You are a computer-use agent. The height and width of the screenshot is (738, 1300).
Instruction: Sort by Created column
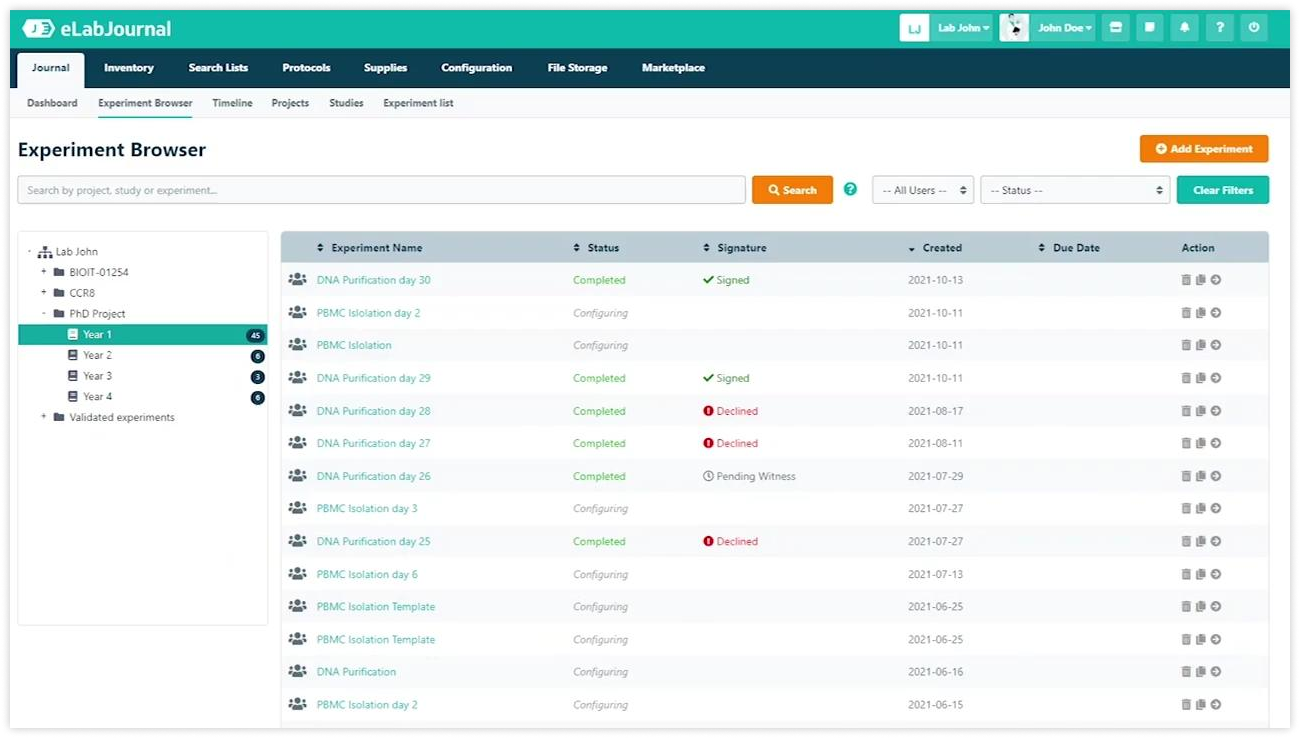pos(935,248)
